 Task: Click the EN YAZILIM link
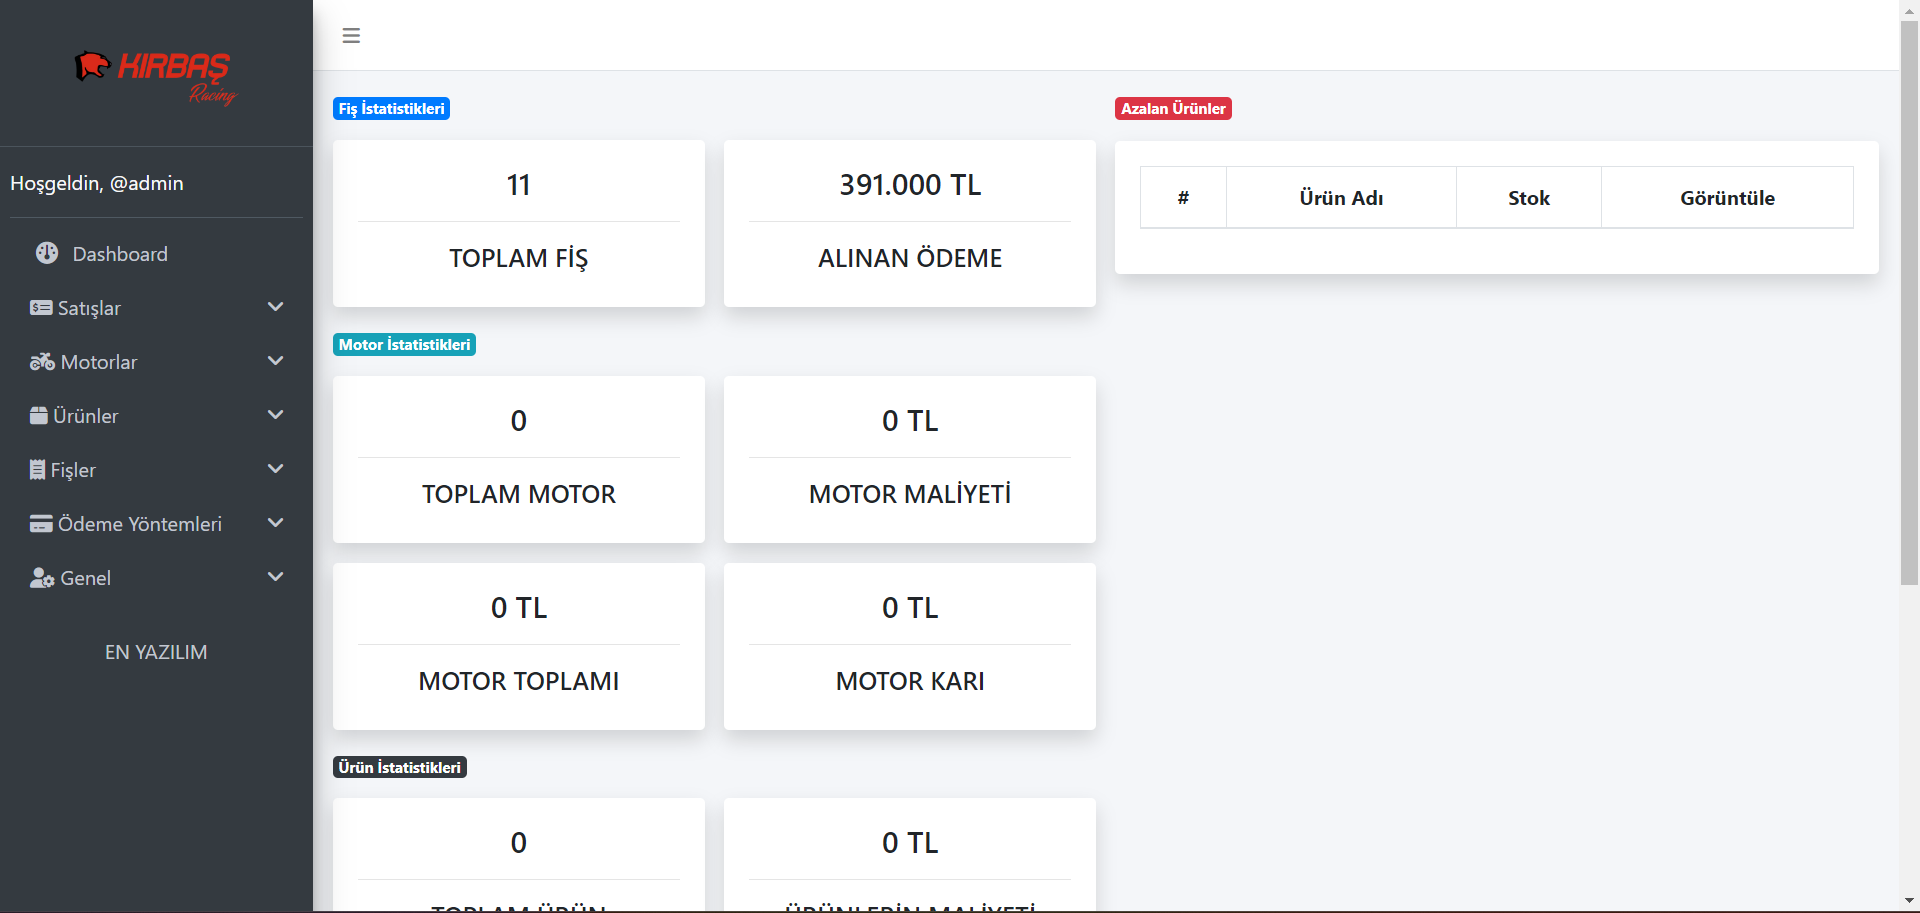click(x=156, y=652)
